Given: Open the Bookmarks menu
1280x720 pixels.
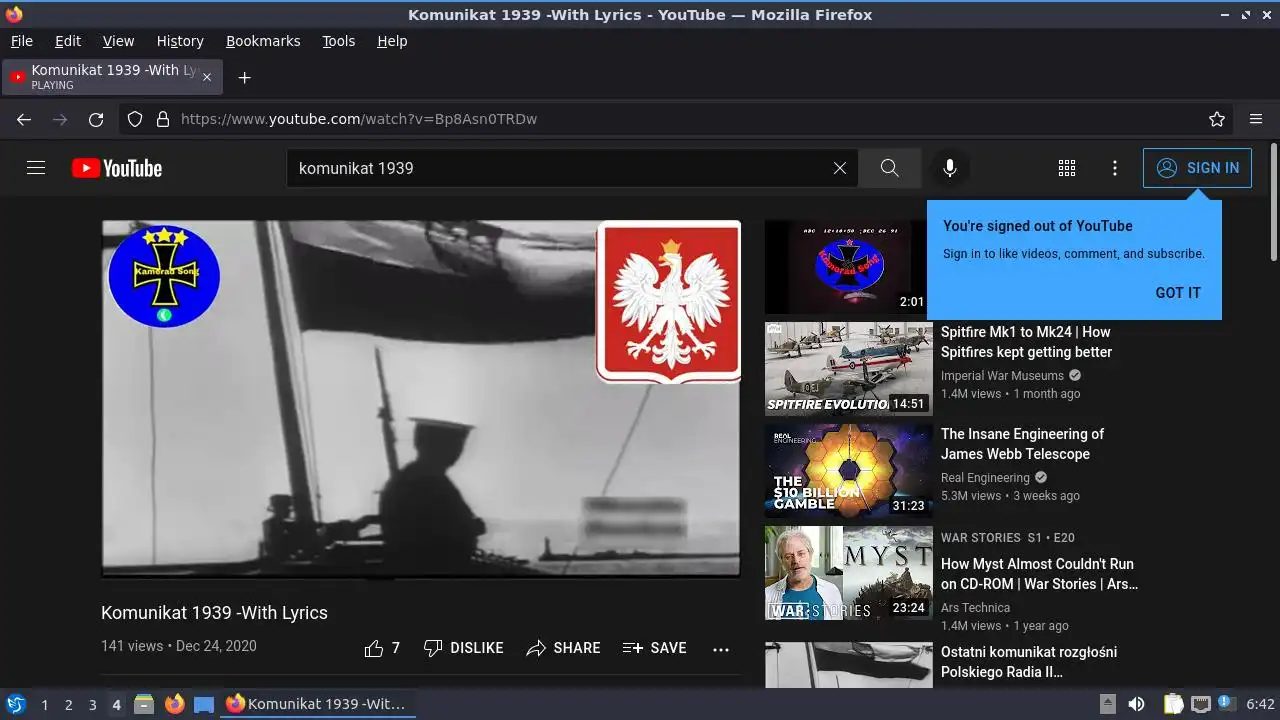Looking at the screenshot, I should (x=263, y=41).
